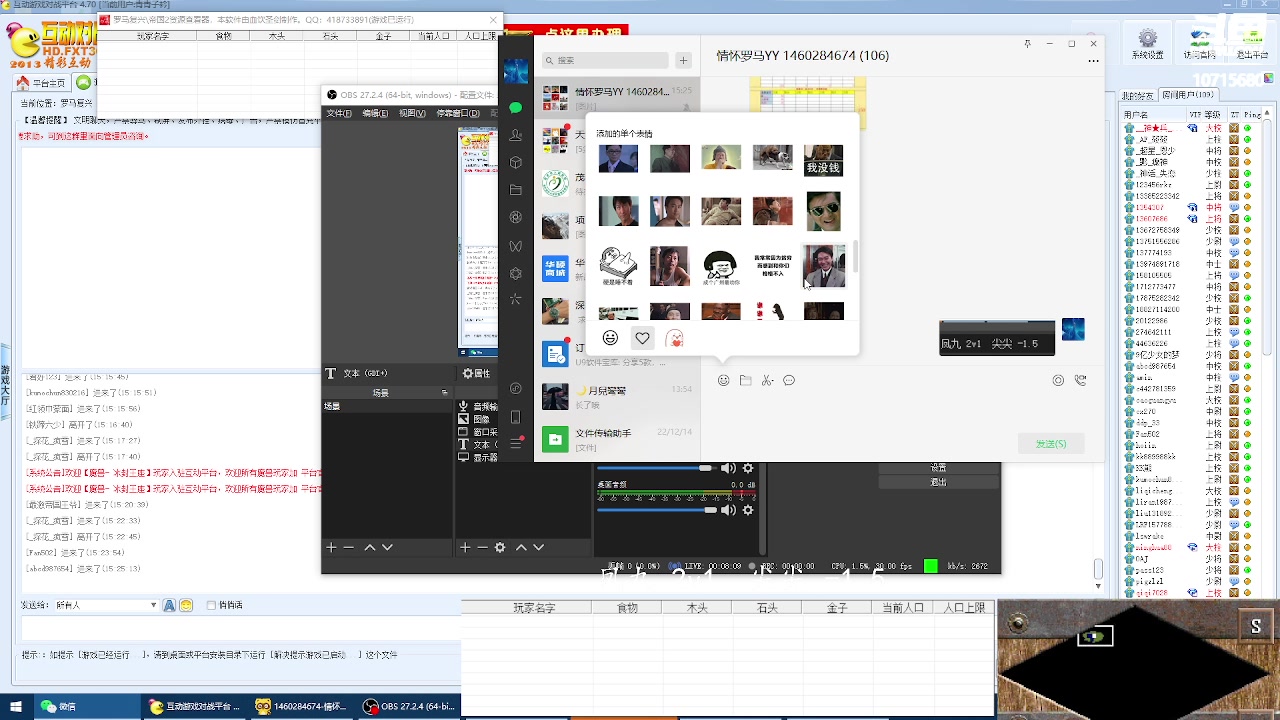Open WeChat hamburger menu with red dot
Viewport: 1280px width, 720px height.
pos(516,443)
